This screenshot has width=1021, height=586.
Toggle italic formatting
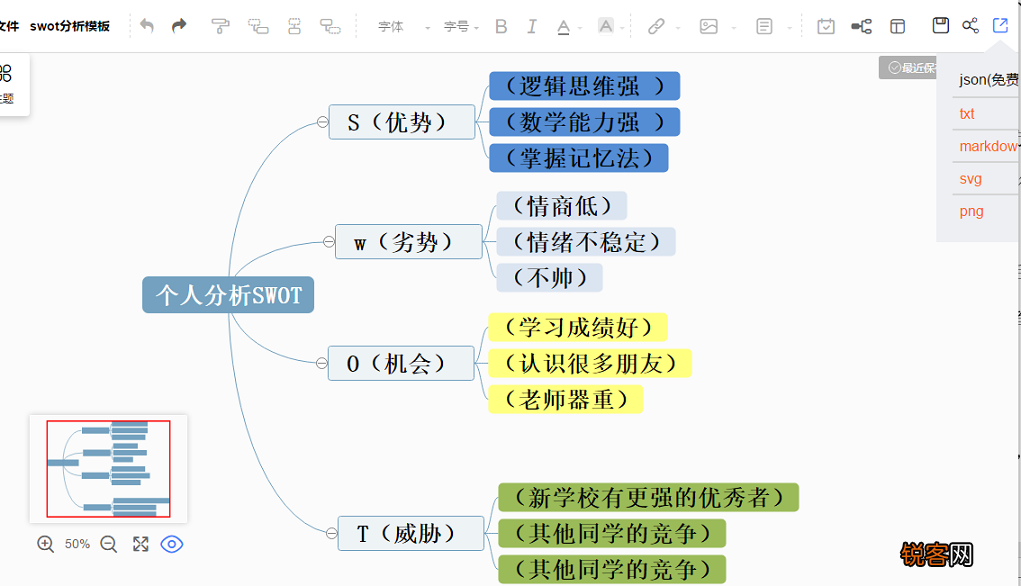532,26
